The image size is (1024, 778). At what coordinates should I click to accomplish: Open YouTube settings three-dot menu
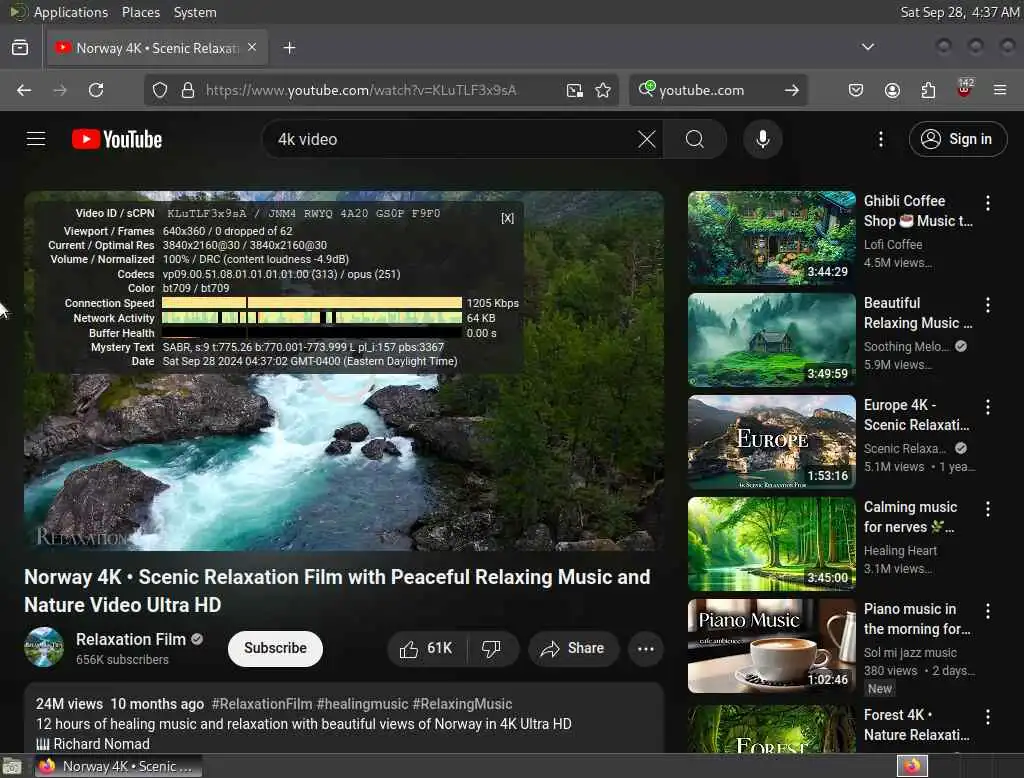coord(880,139)
